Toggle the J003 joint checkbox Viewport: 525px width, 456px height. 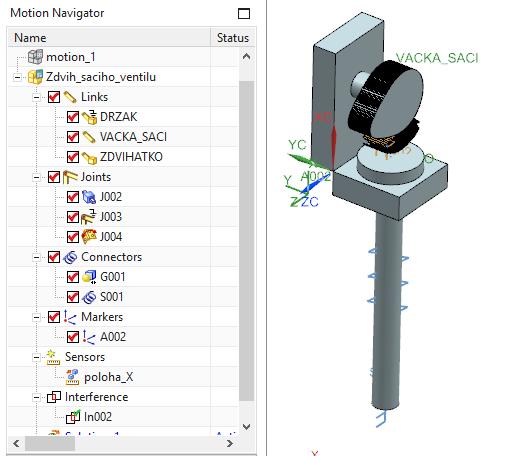73,217
